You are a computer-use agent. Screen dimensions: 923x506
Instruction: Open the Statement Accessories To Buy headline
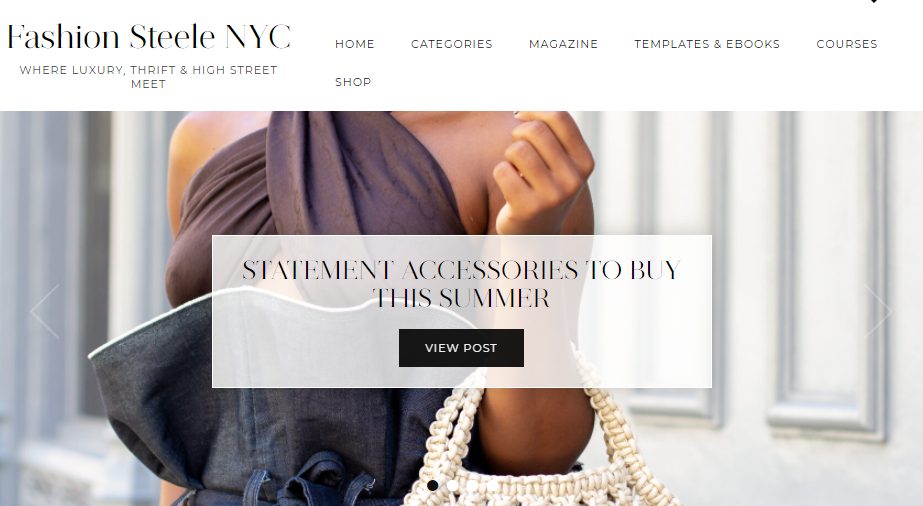(462, 284)
